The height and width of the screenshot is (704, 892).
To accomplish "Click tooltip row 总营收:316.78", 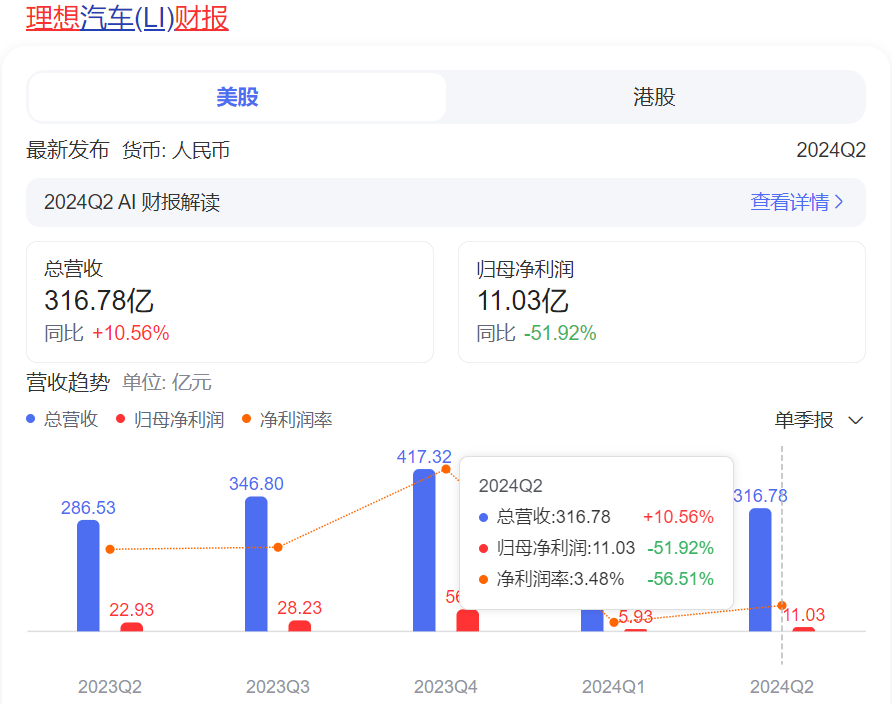I will coord(596,516).
